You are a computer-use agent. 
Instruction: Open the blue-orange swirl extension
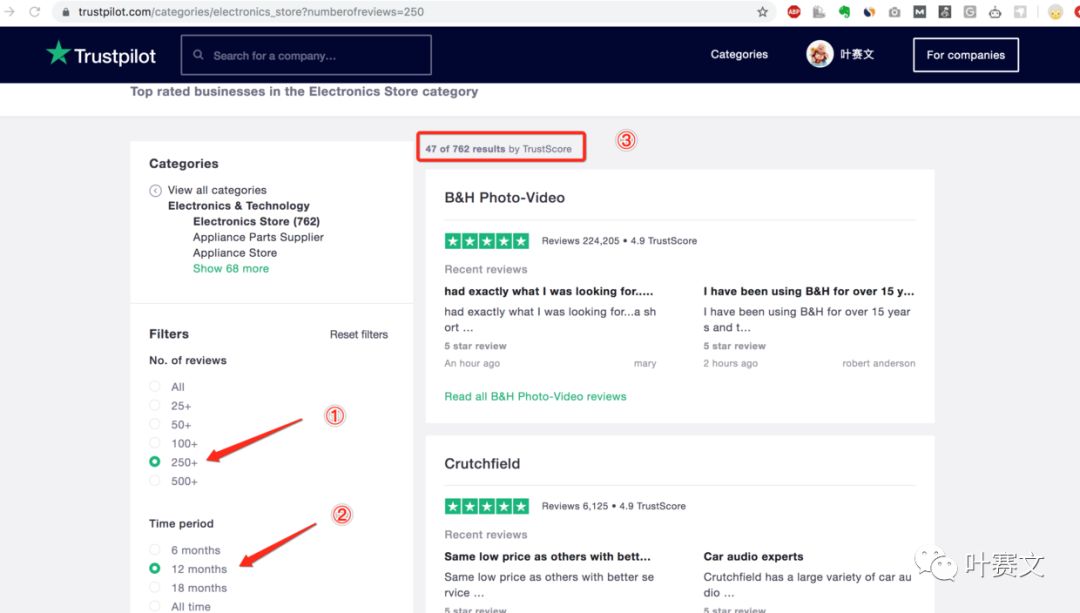tap(869, 12)
